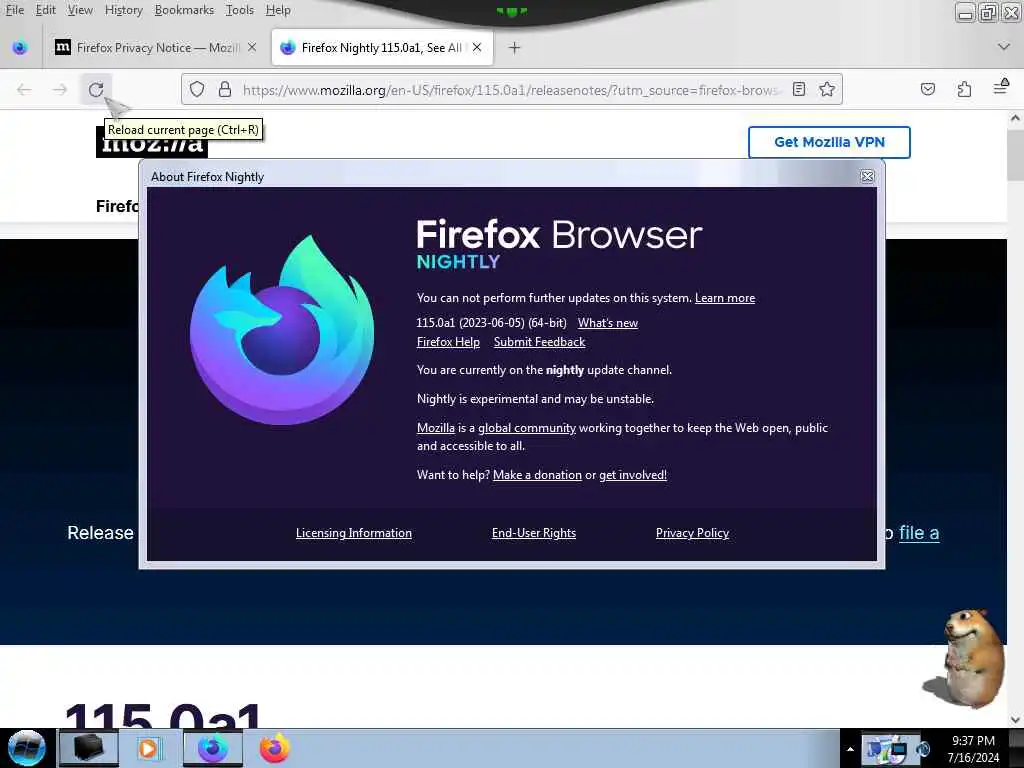Open the tracking protection shield icon
This screenshot has height=768, width=1024.
pyautogui.click(x=197, y=89)
